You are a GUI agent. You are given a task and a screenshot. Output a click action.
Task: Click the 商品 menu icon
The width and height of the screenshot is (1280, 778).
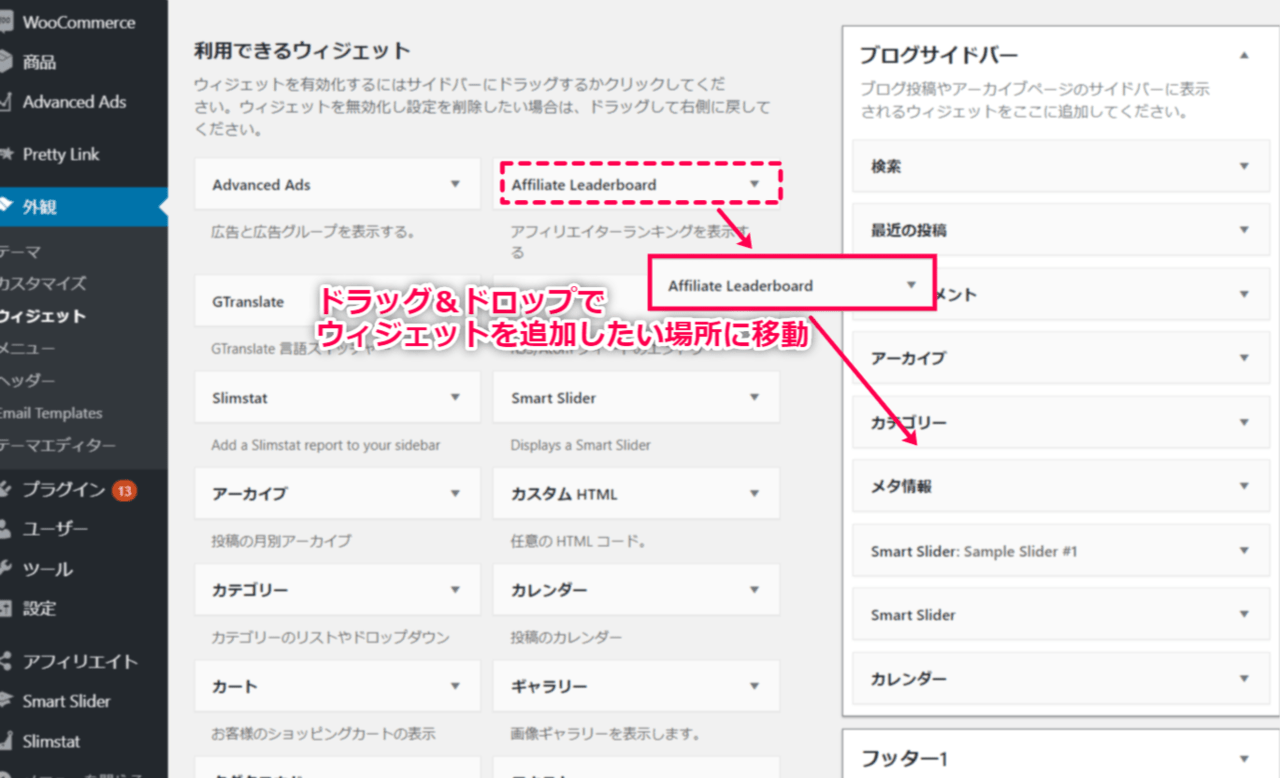click(x=6, y=62)
